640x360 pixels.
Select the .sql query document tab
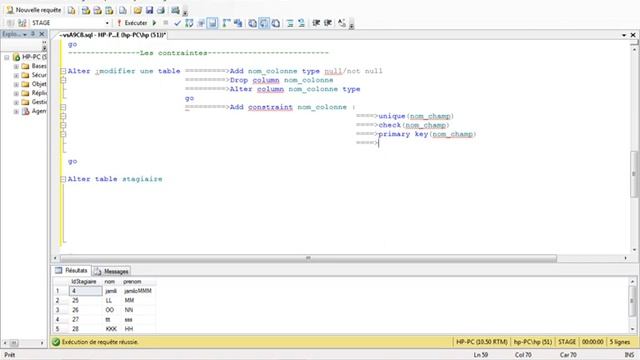point(112,35)
